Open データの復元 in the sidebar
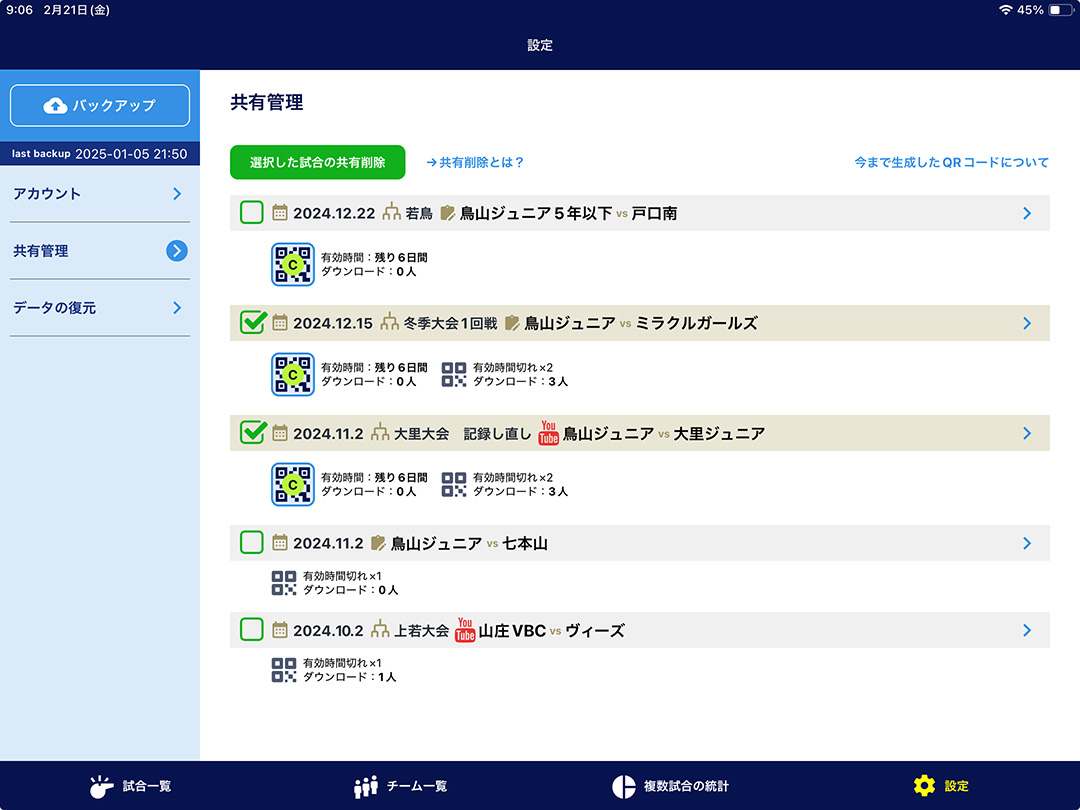The height and width of the screenshot is (810, 1080). point(100,308)
